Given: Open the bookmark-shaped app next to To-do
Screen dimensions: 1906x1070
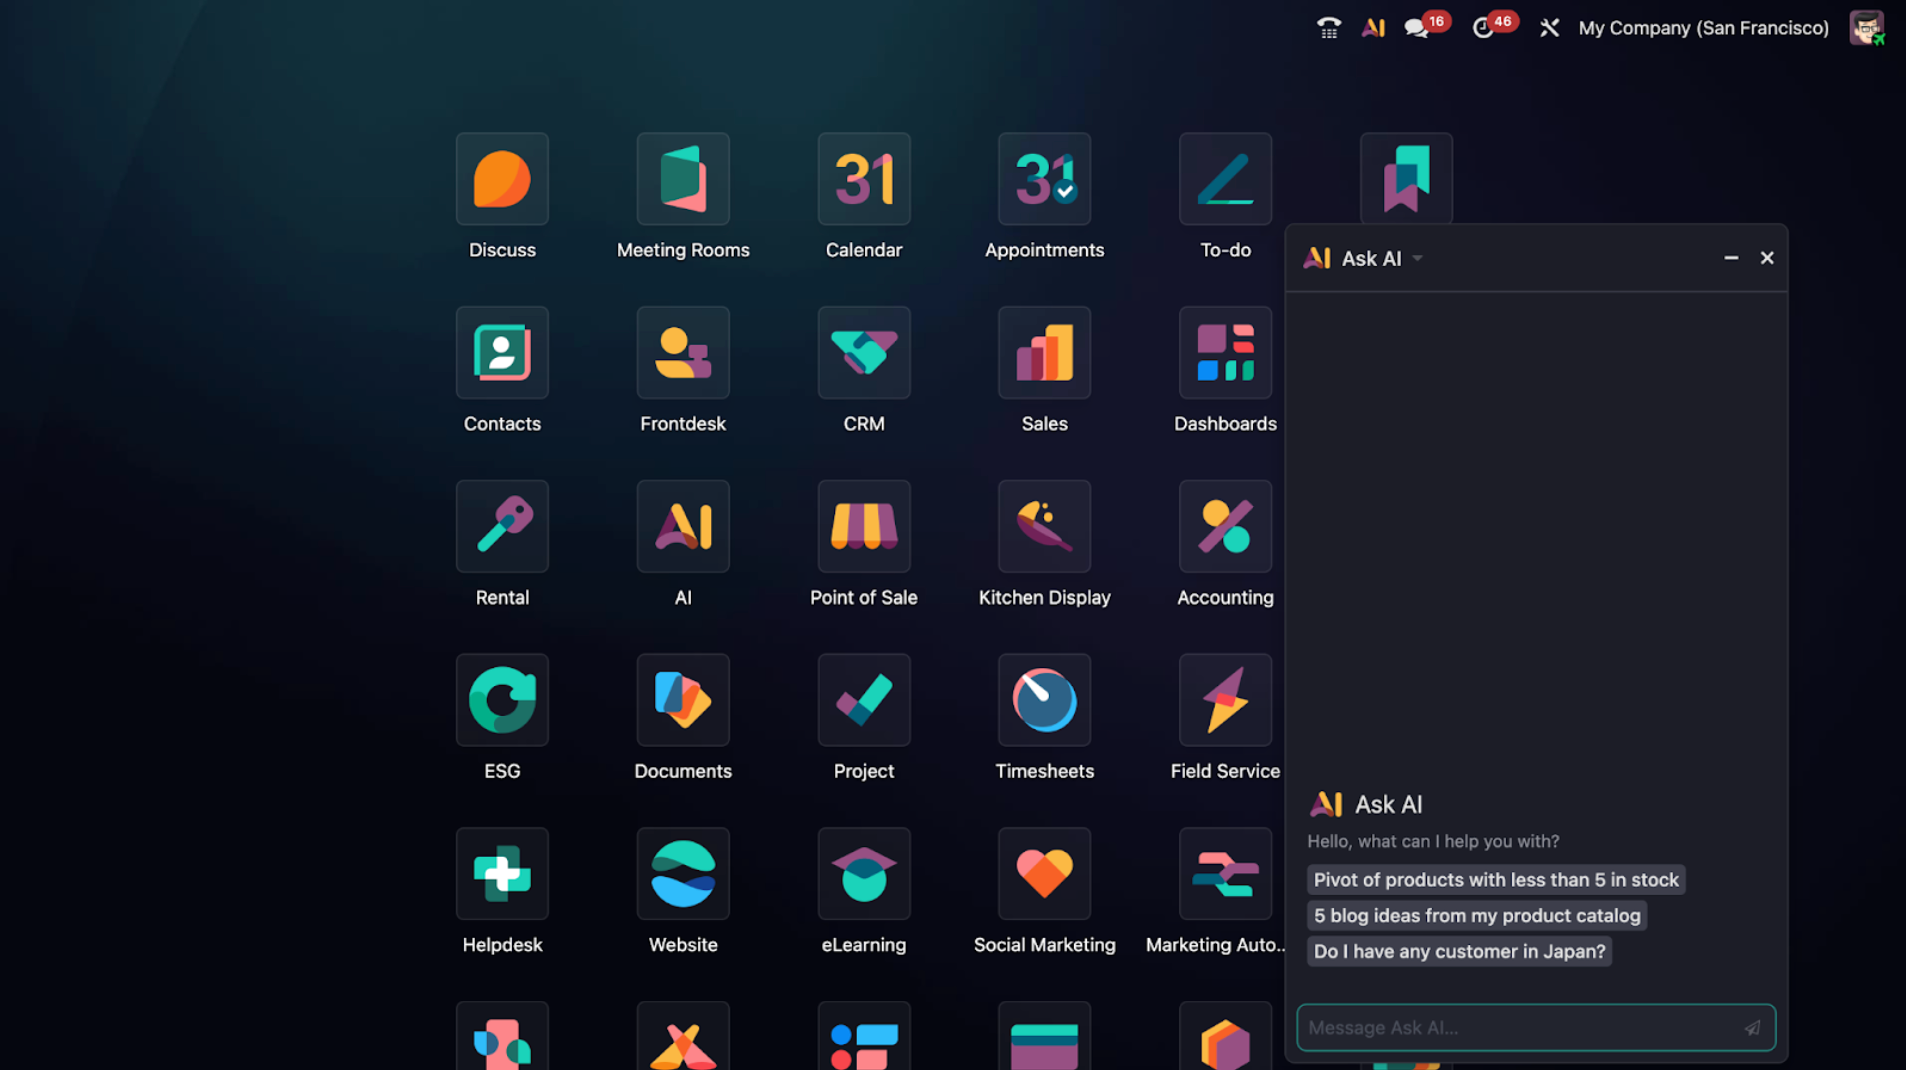Looking at the screenshot, I should [1406, 178].
